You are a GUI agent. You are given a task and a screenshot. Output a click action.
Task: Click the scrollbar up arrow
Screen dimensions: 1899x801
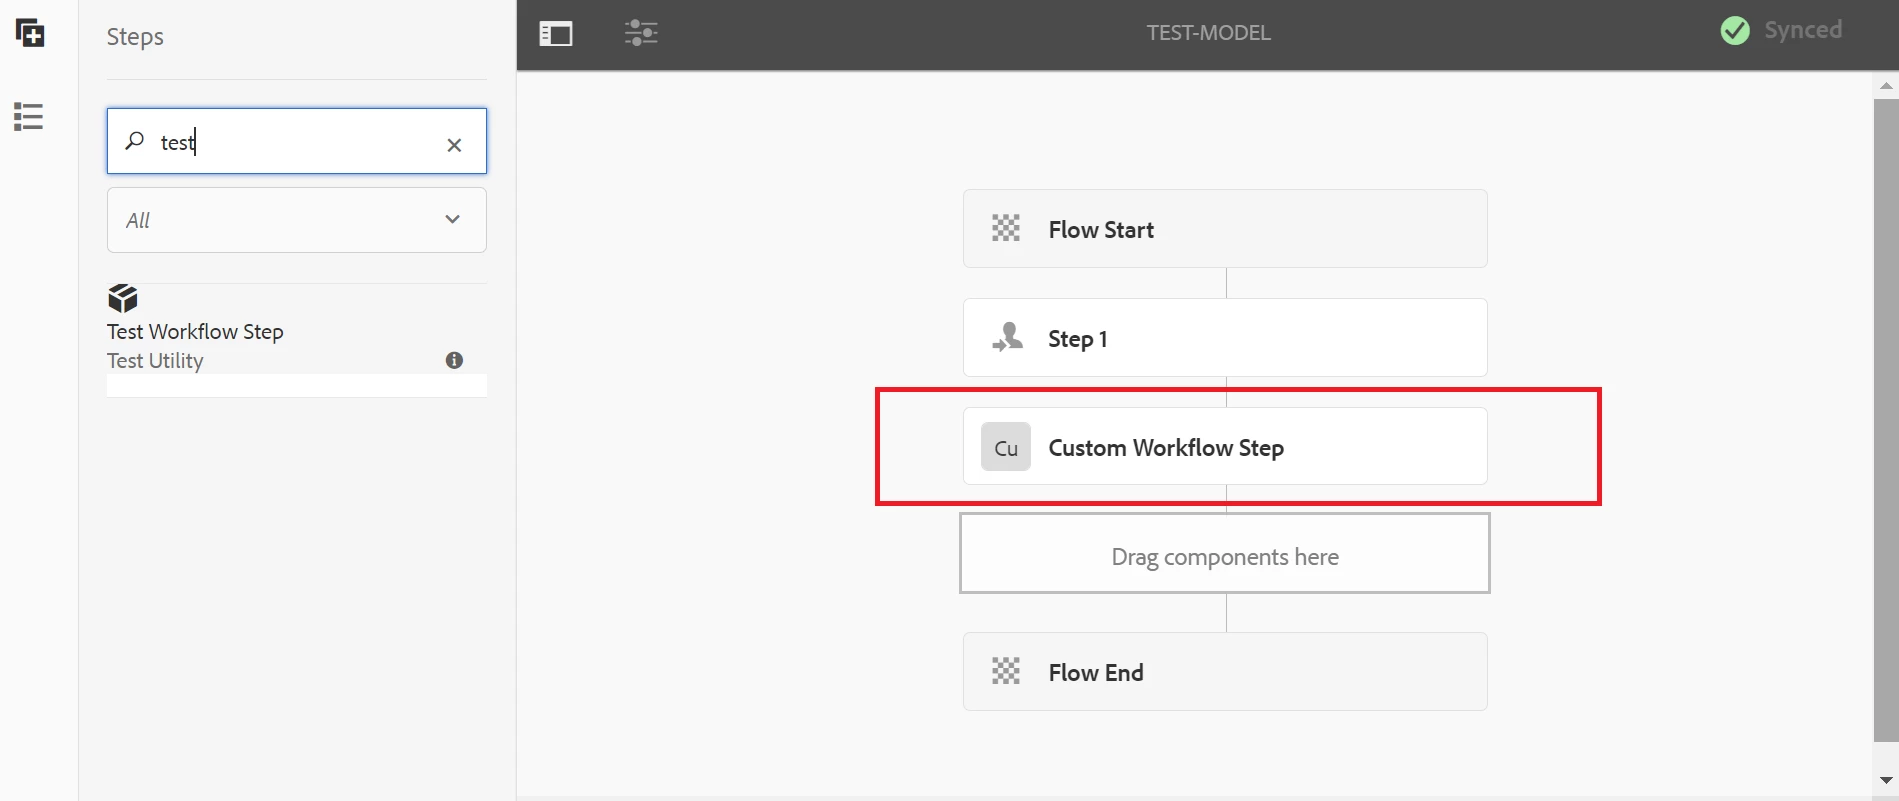pos(1886,86)
